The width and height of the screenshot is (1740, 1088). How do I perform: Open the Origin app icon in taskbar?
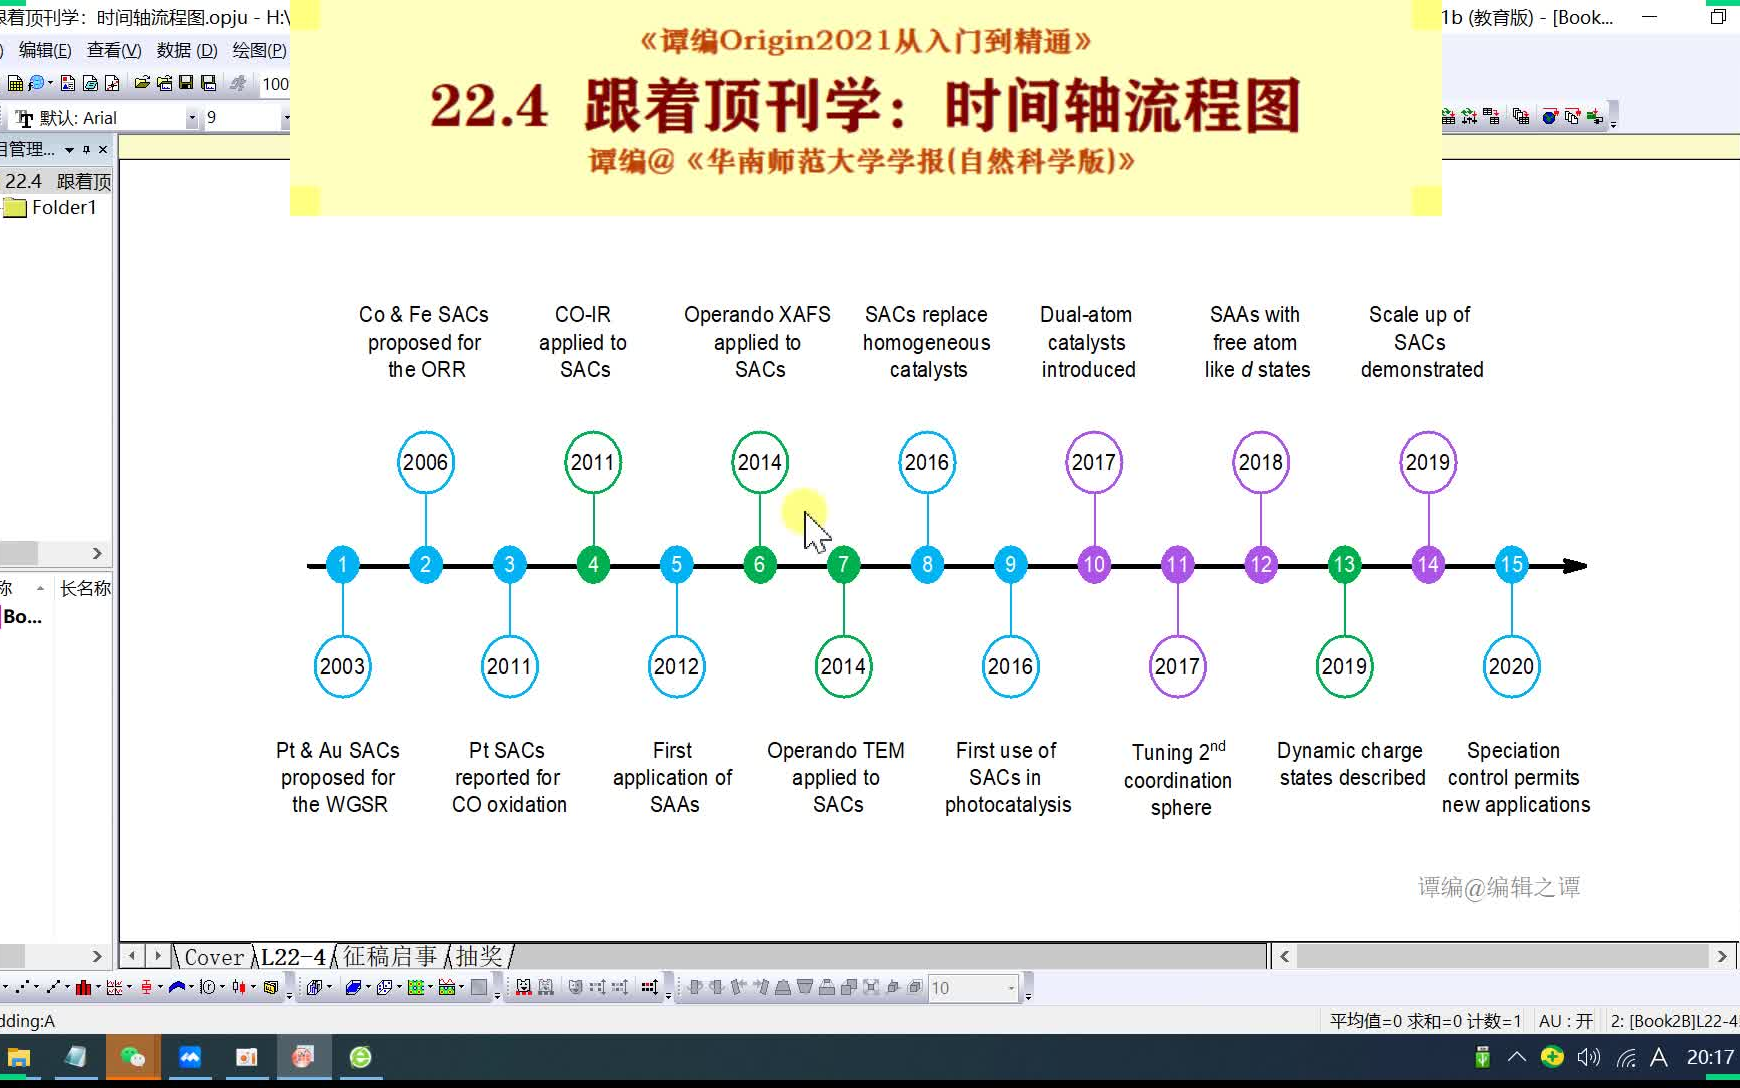(x=303, y=1057)
